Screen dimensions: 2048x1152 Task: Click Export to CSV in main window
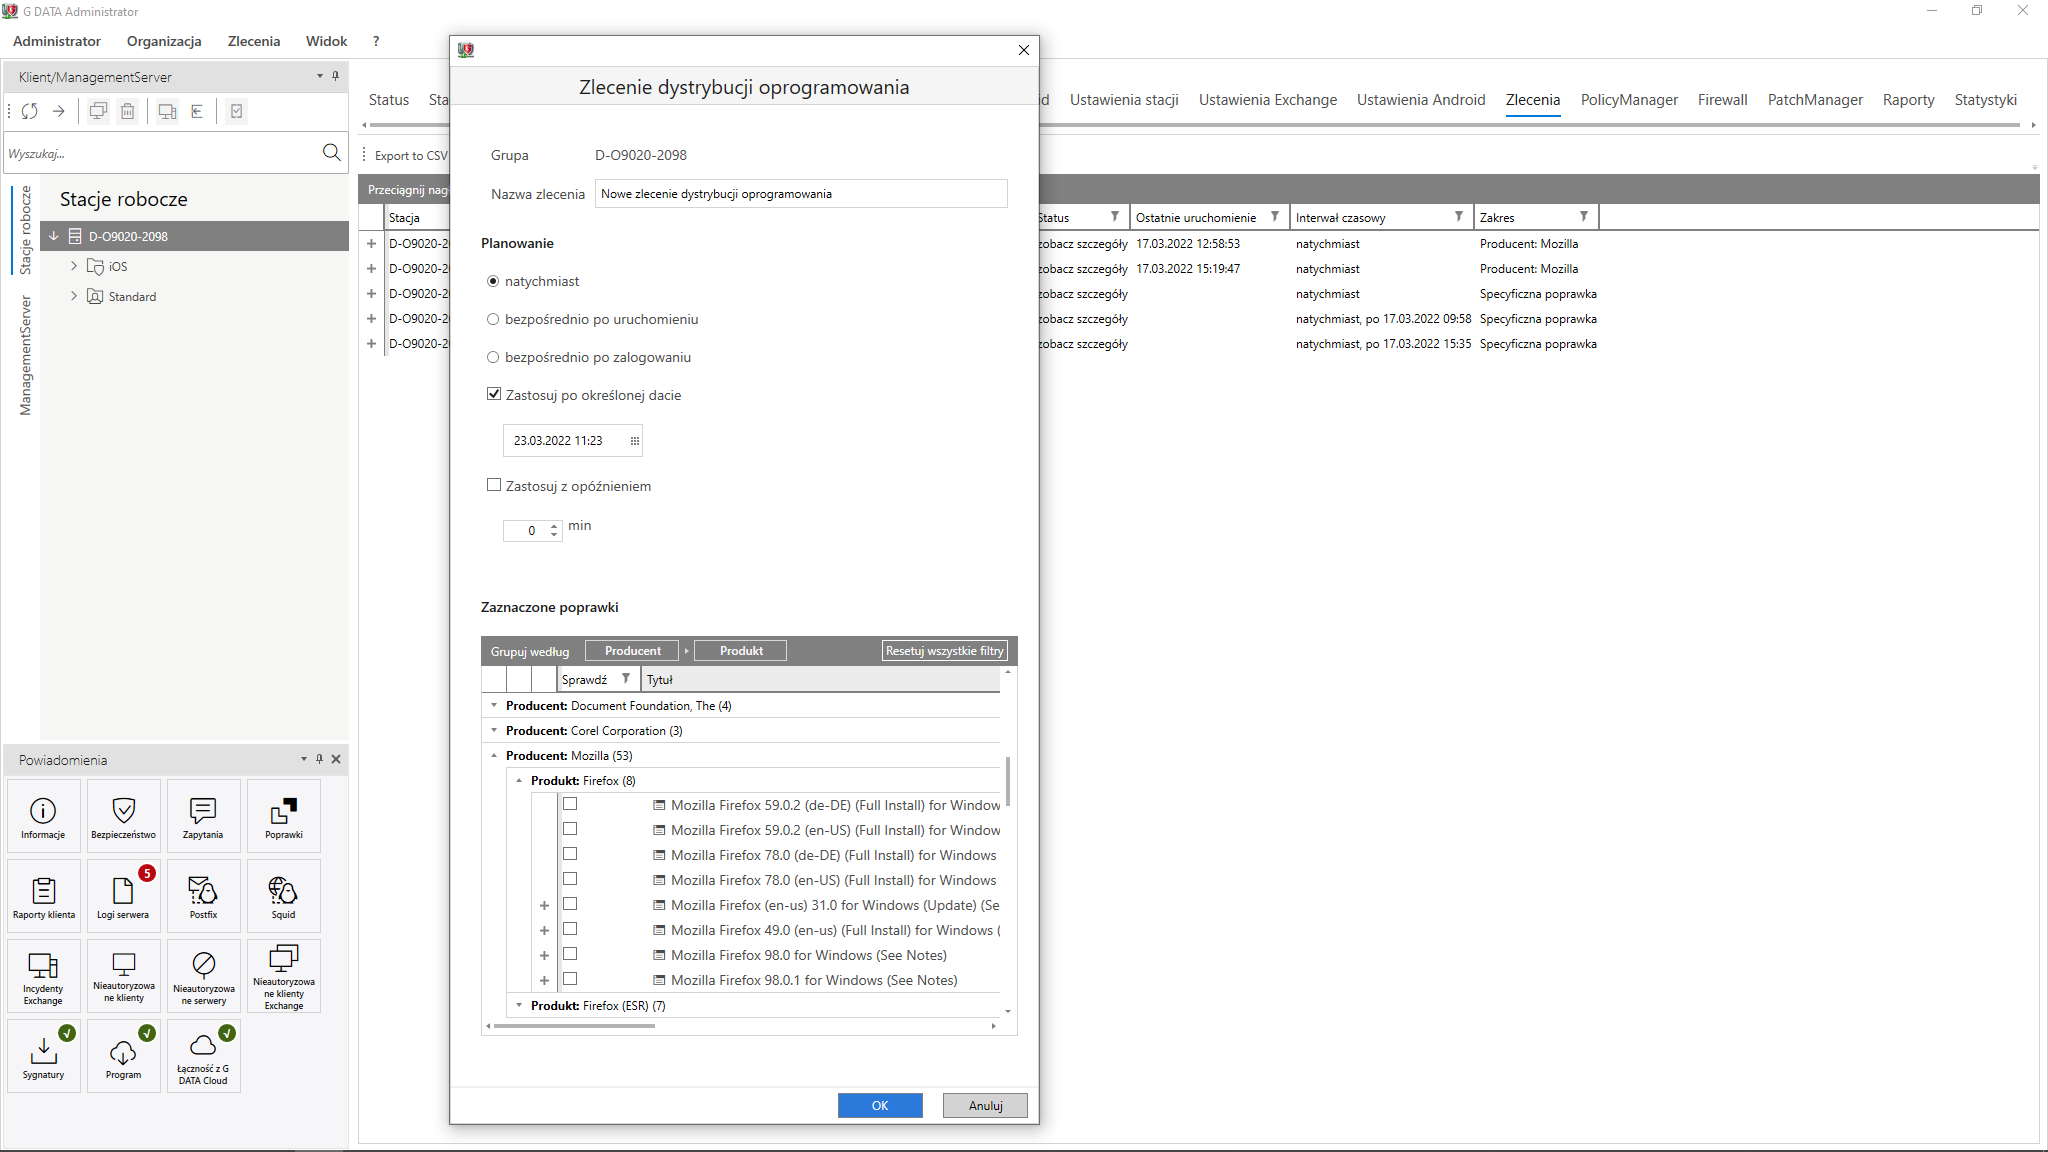(411, 155)
